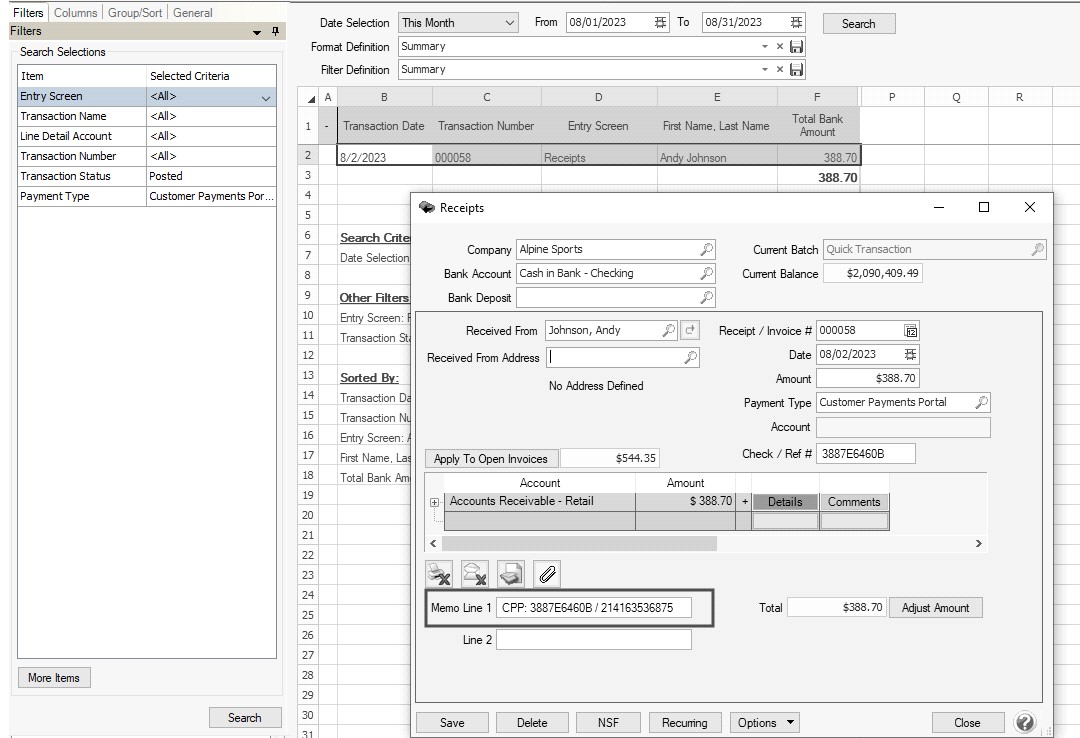Save the Format Definition via disk icon
Image resolution: width=1080 pixels, height=738 pixels.
[x=796, y=47]
